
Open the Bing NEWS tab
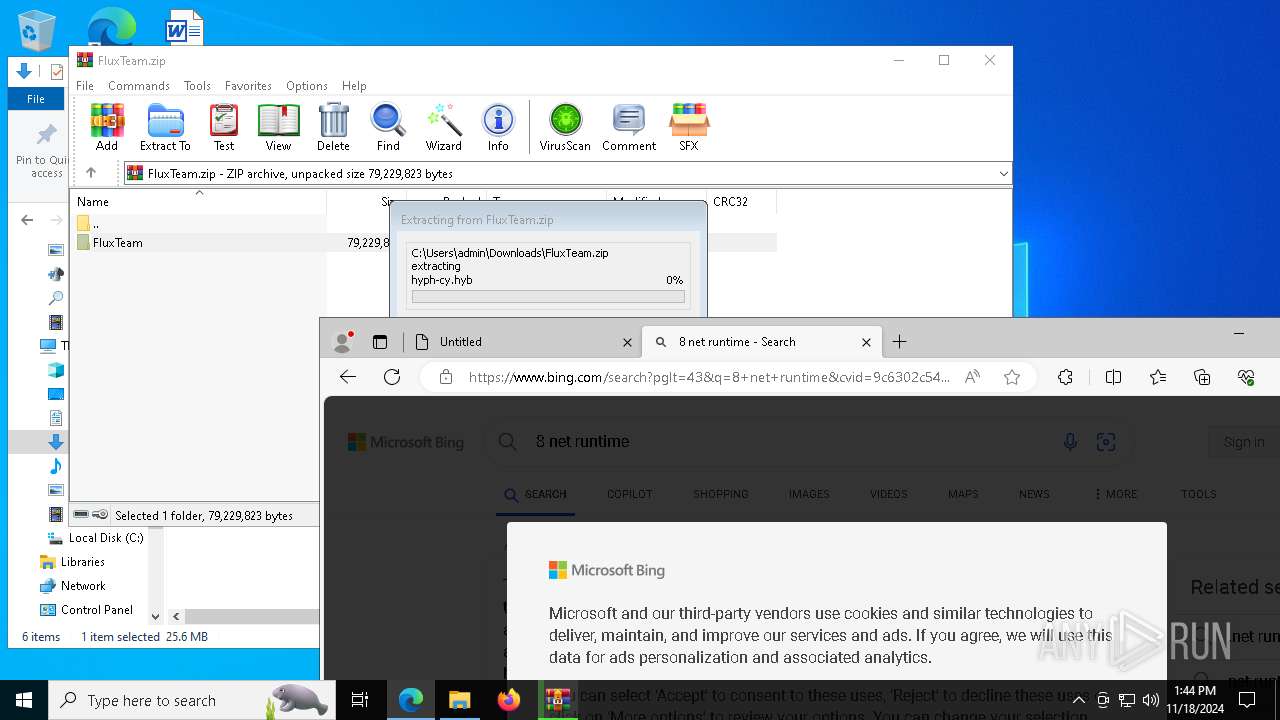[1034, 494]
